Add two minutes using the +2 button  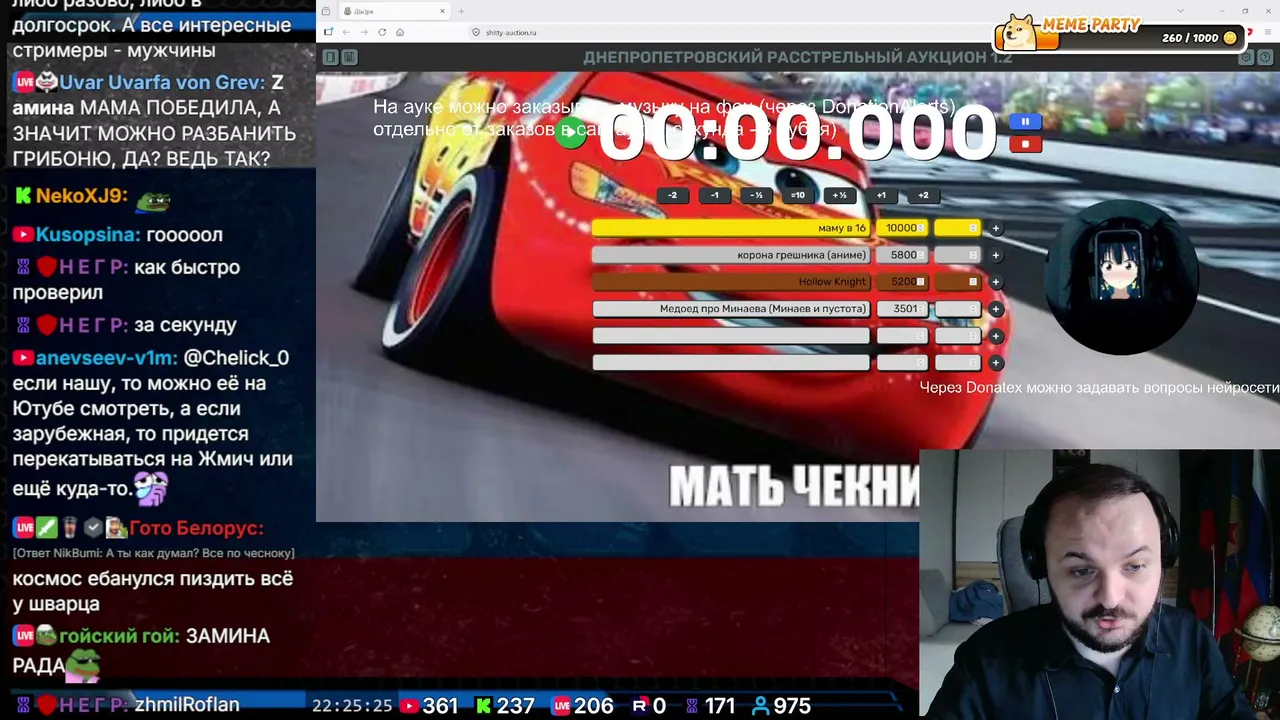(923, 196)
